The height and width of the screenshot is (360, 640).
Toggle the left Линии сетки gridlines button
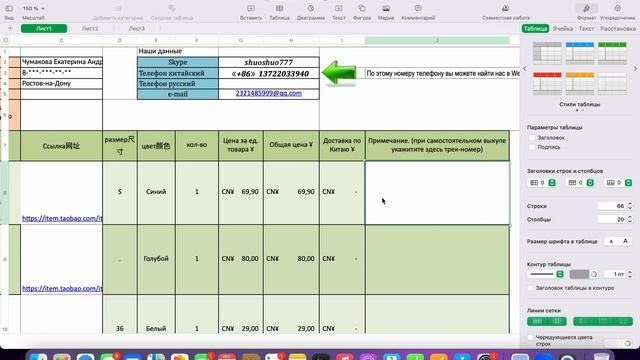click(547, 322)
